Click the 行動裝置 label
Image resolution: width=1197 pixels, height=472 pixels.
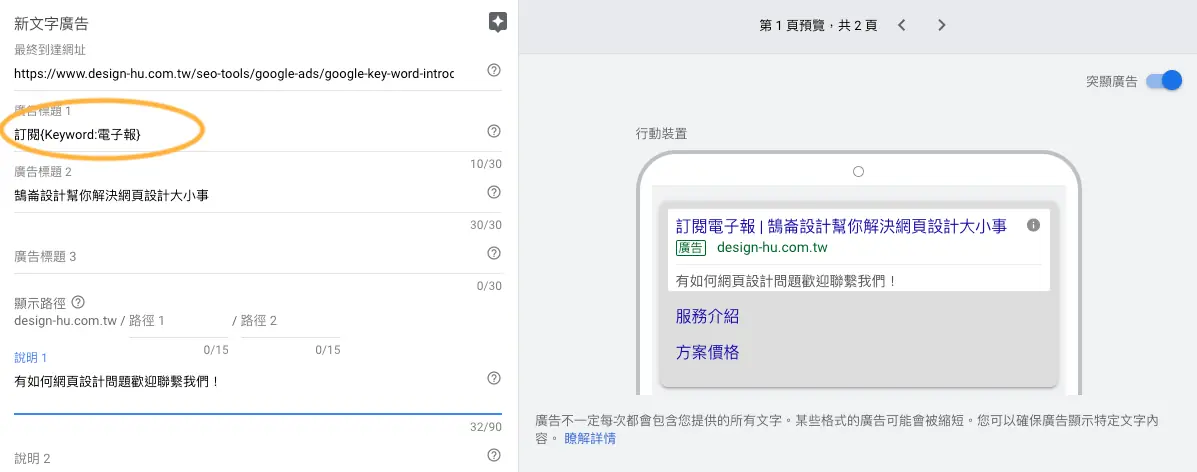tap(661, 133)
